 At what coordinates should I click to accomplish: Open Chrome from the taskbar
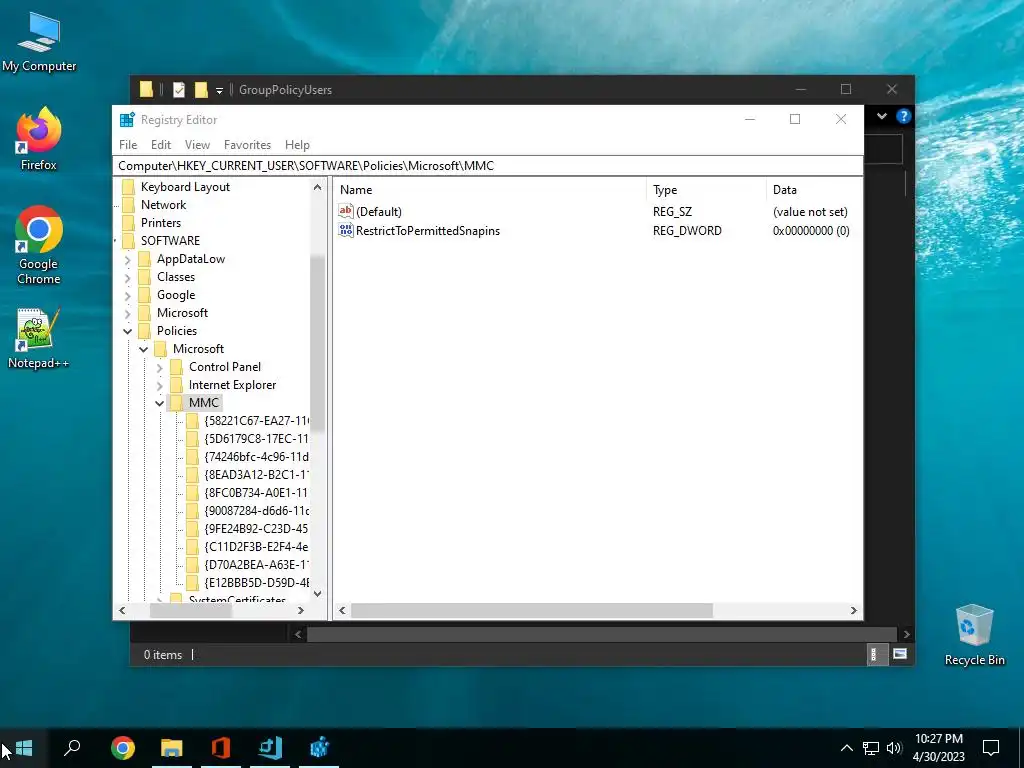(123, 748)
